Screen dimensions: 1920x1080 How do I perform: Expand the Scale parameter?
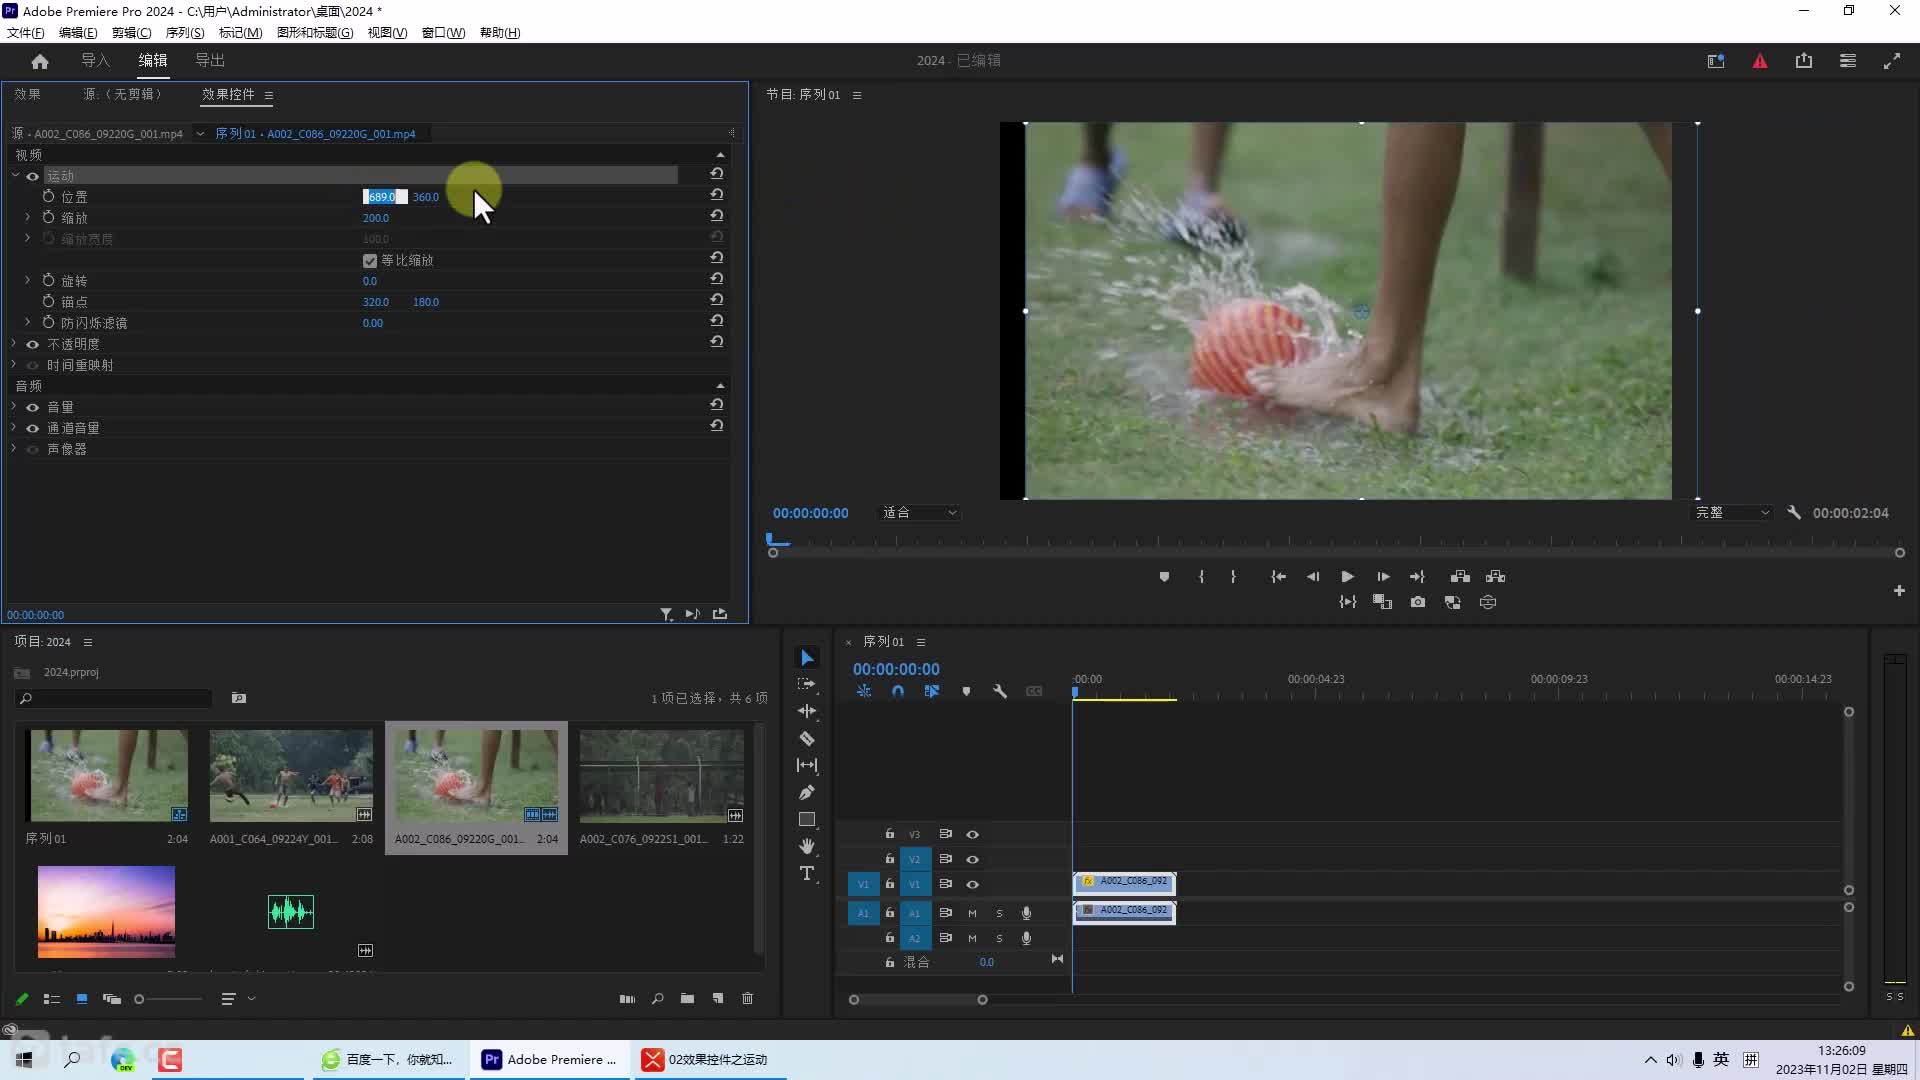pos(28,217)
